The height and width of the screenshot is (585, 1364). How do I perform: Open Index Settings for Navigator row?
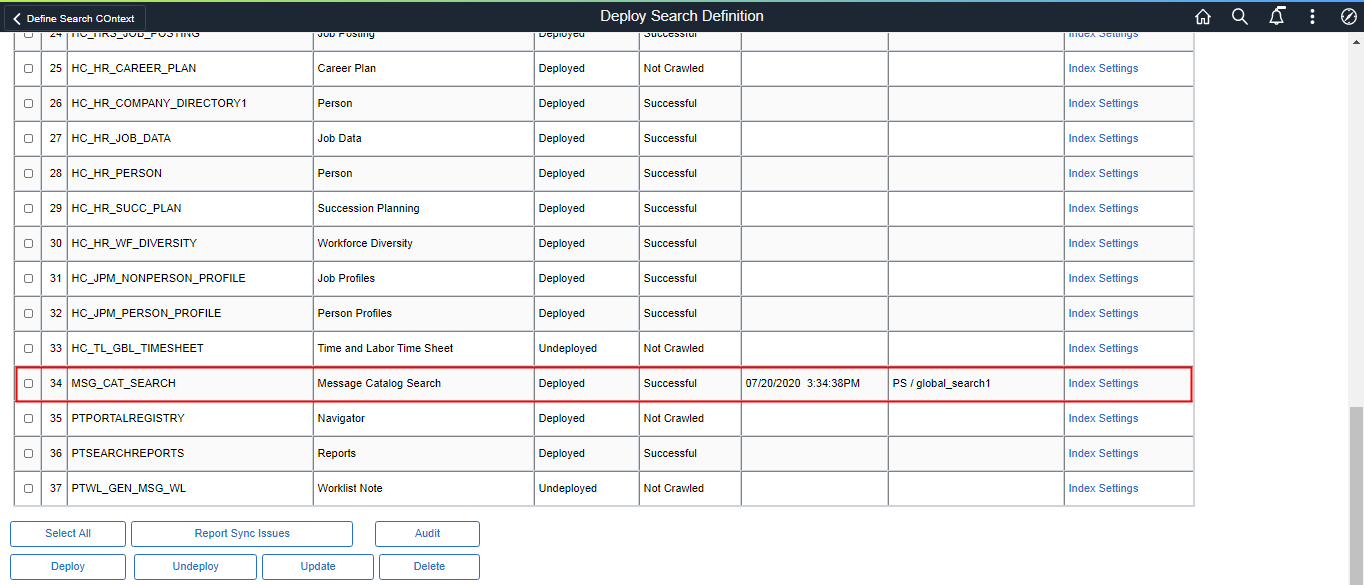(x=1103, y=419)
